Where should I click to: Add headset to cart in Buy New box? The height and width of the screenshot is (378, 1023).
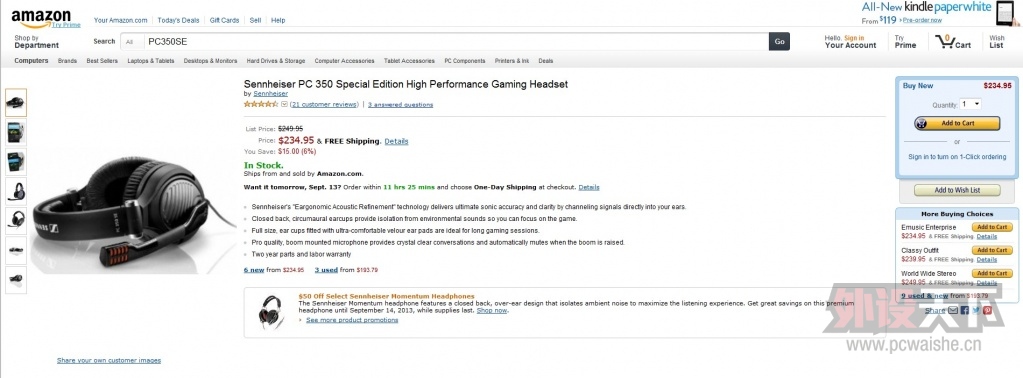[957, 123]
